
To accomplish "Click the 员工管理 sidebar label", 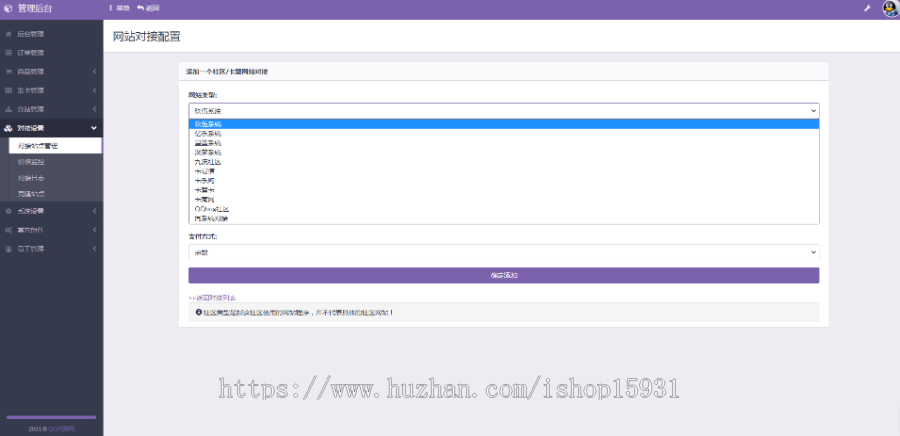I will tap(30, 249).
